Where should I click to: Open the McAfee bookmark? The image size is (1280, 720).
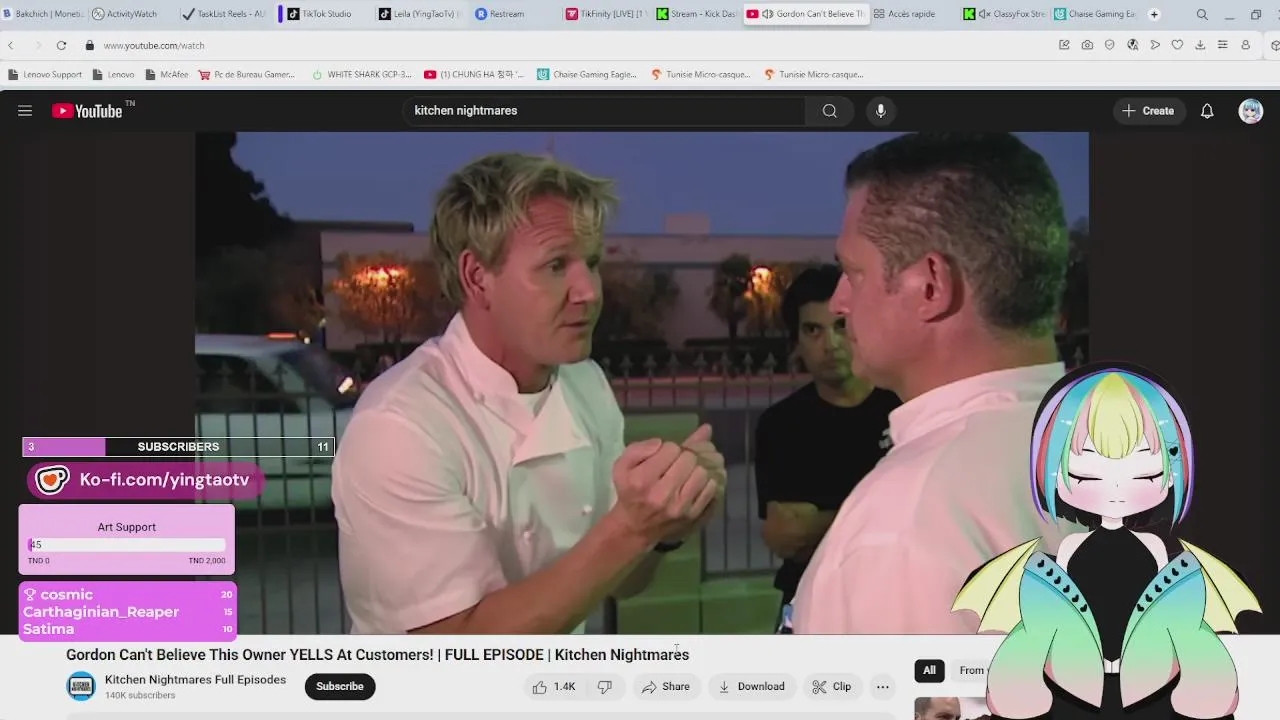click(167, 74)
